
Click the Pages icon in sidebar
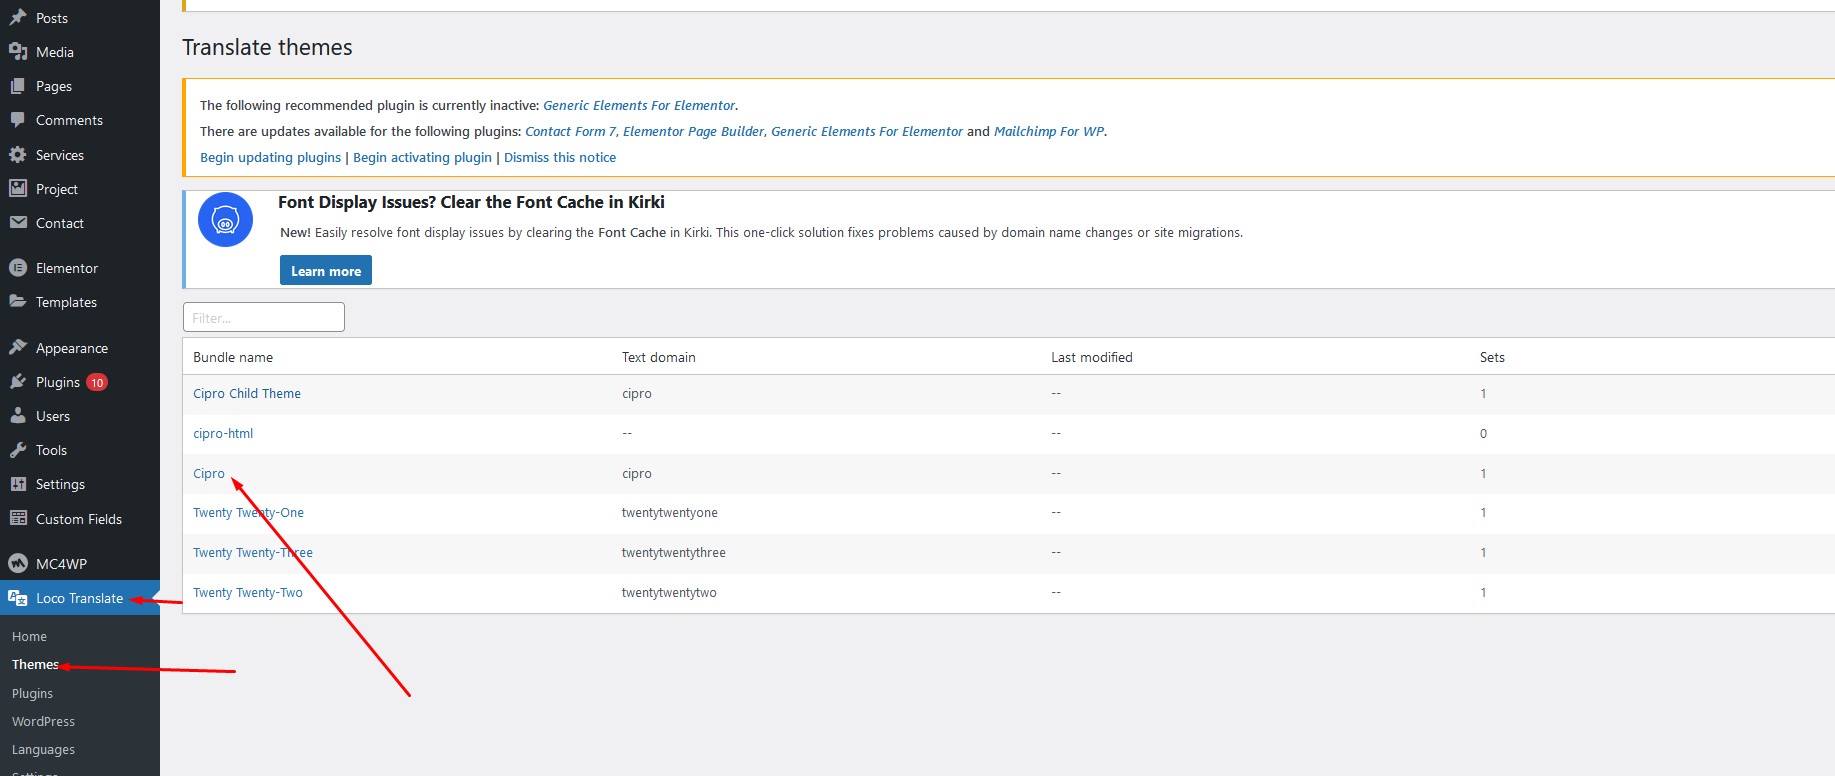pyautogui.click(x=18, y=86)
